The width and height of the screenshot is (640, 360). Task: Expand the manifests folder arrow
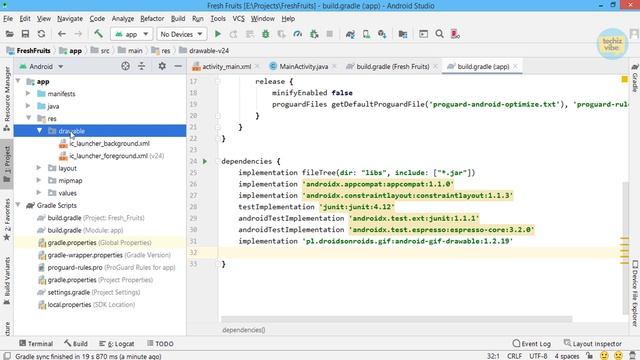pyautogui.click(x=28, y=93)
